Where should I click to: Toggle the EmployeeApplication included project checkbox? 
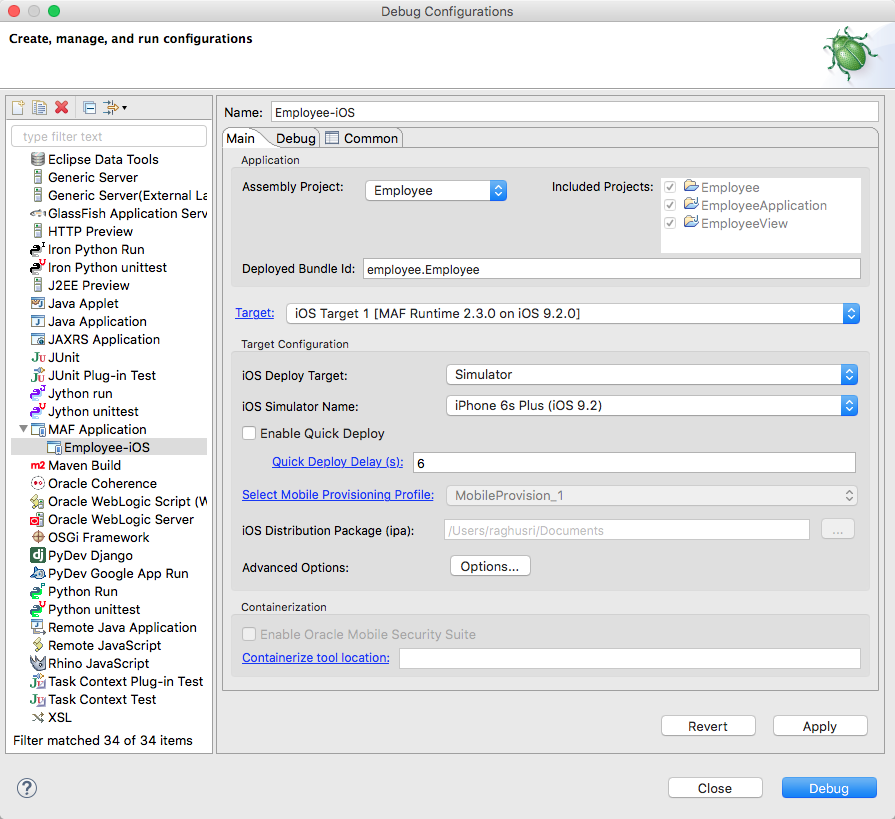pyautogui.click(x=670, y=205)
